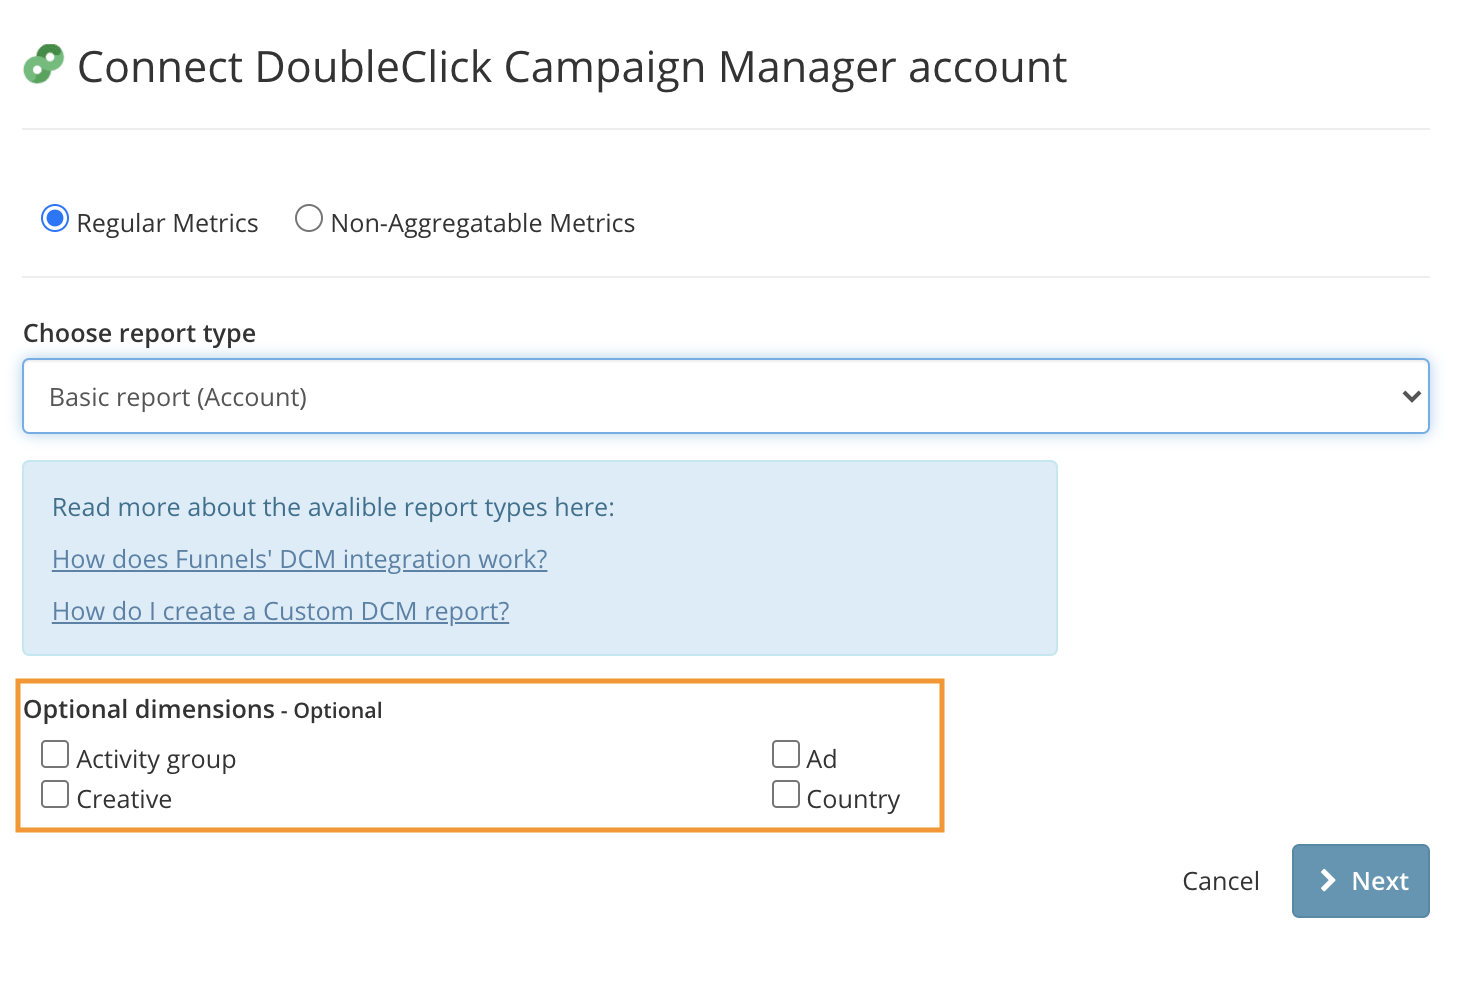The image size is (1474, 1002).
Task: Open the Choose report type dropdown
Action: click(726, 396)
